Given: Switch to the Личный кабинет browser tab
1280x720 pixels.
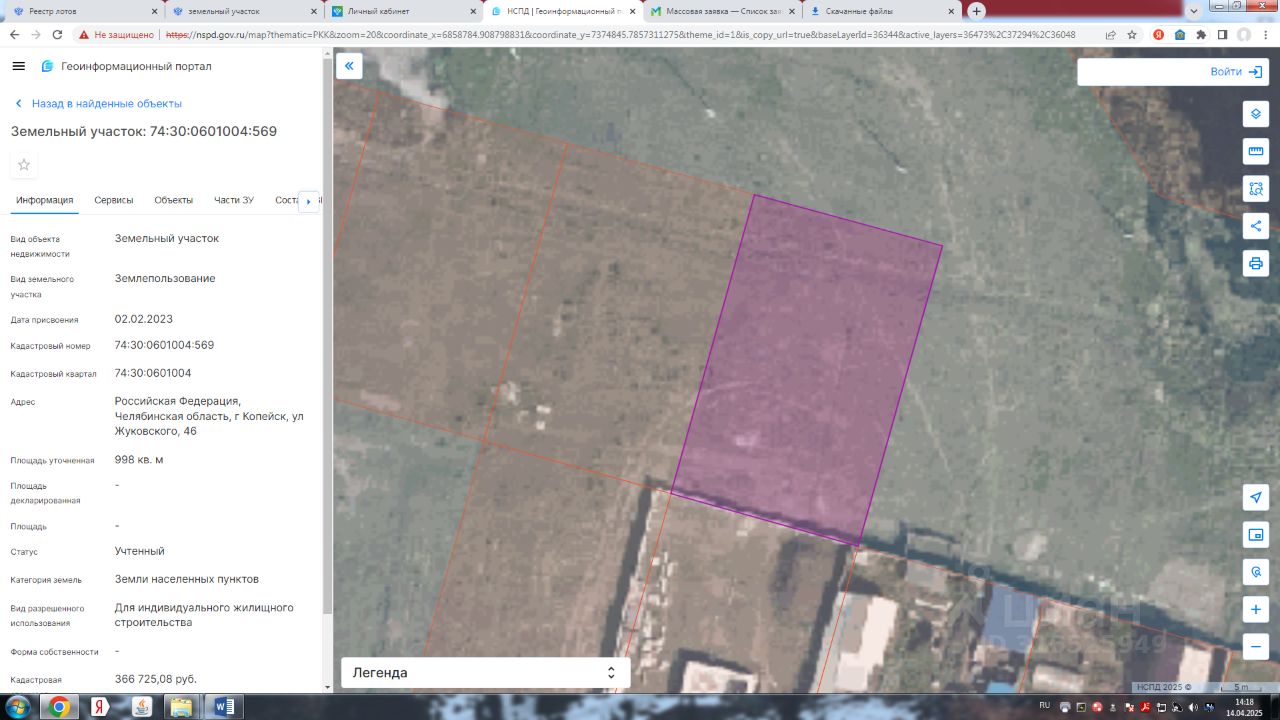Looking at the screenshot, I should pos(403,11).
